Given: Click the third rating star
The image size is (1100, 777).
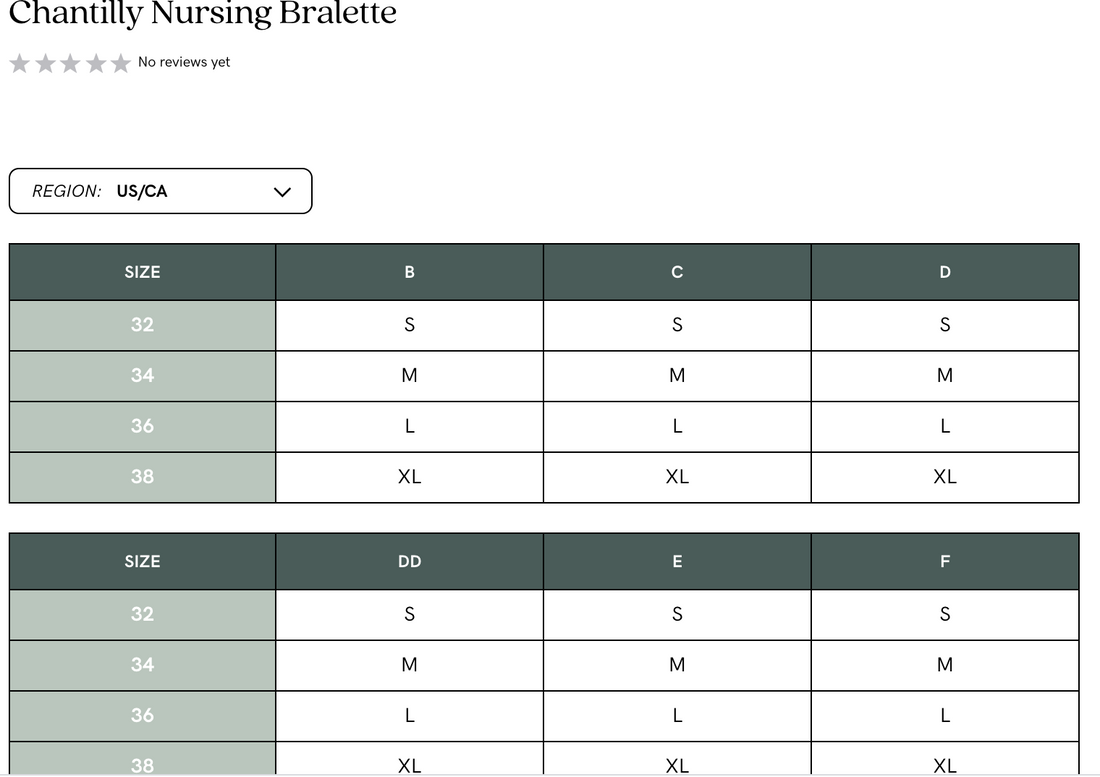Looking at the screenshot, I should [70, 64].
